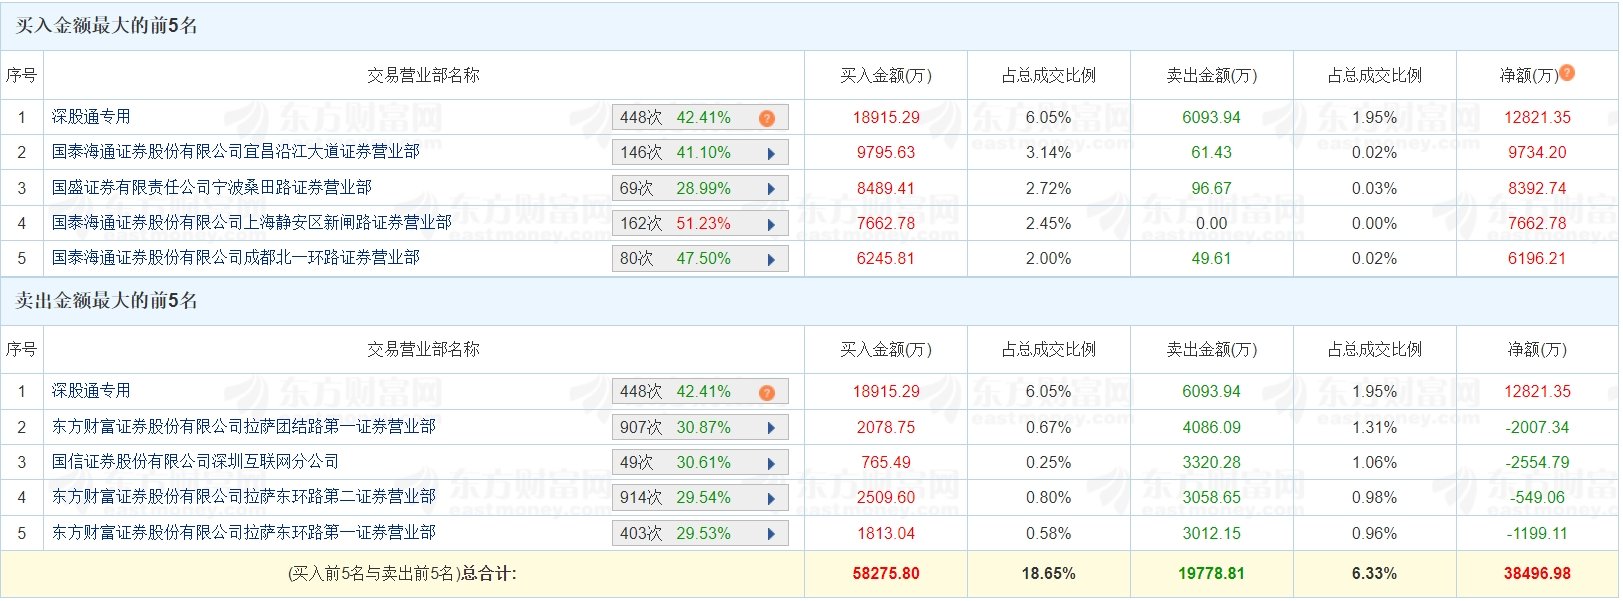Select buy amount cell 1813.04
The height and width of the screenshot is (601, 1623).
[x=886, y=533]
